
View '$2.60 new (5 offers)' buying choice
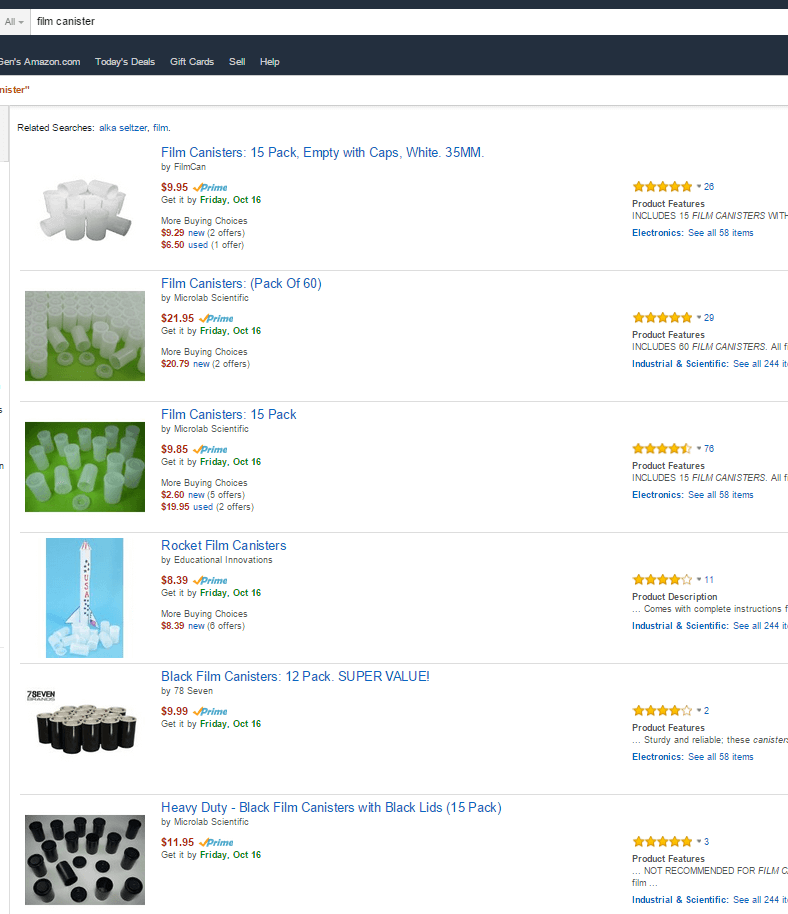202,495
